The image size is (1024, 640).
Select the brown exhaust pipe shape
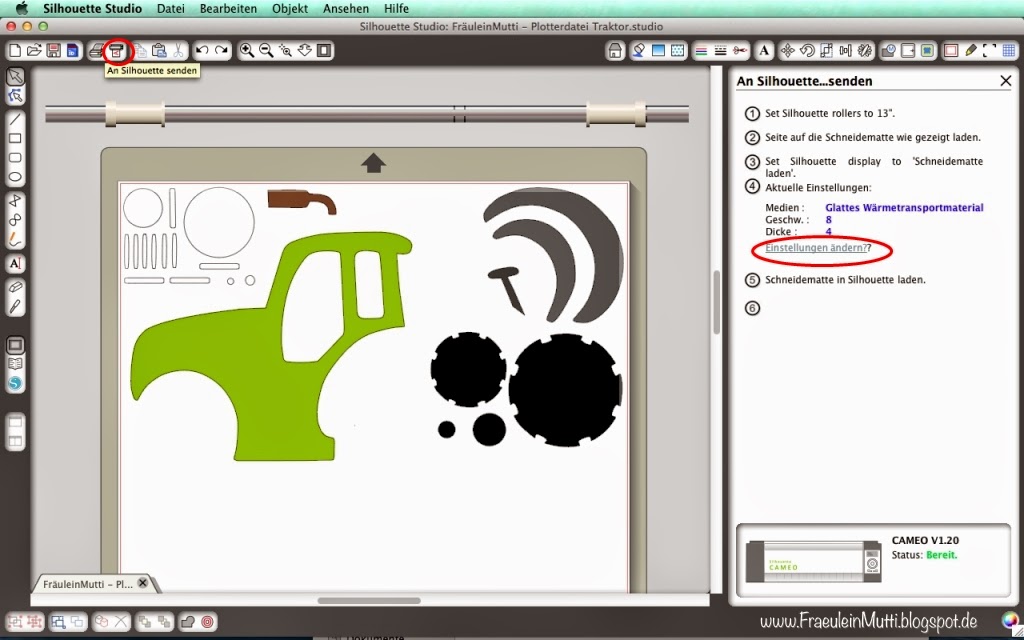tap(302, 201)
